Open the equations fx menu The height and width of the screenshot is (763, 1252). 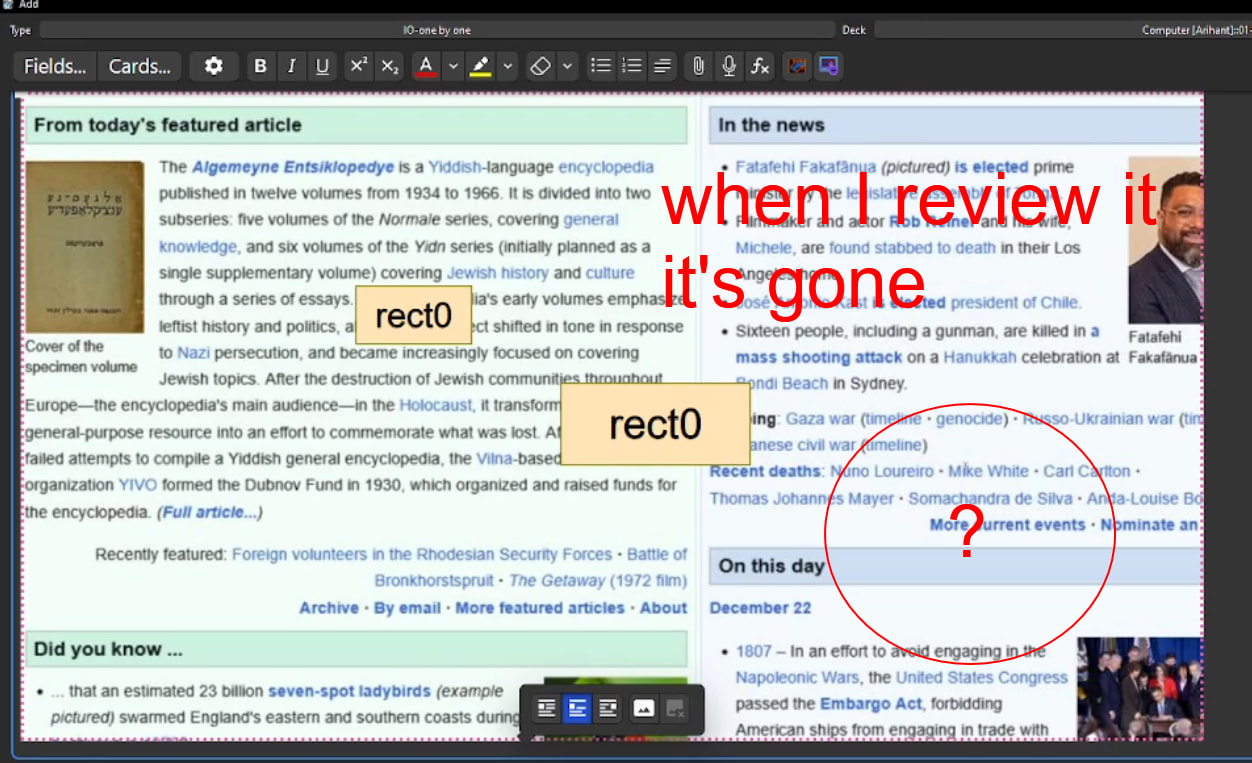pyautogui.click(x=760, y=66)
